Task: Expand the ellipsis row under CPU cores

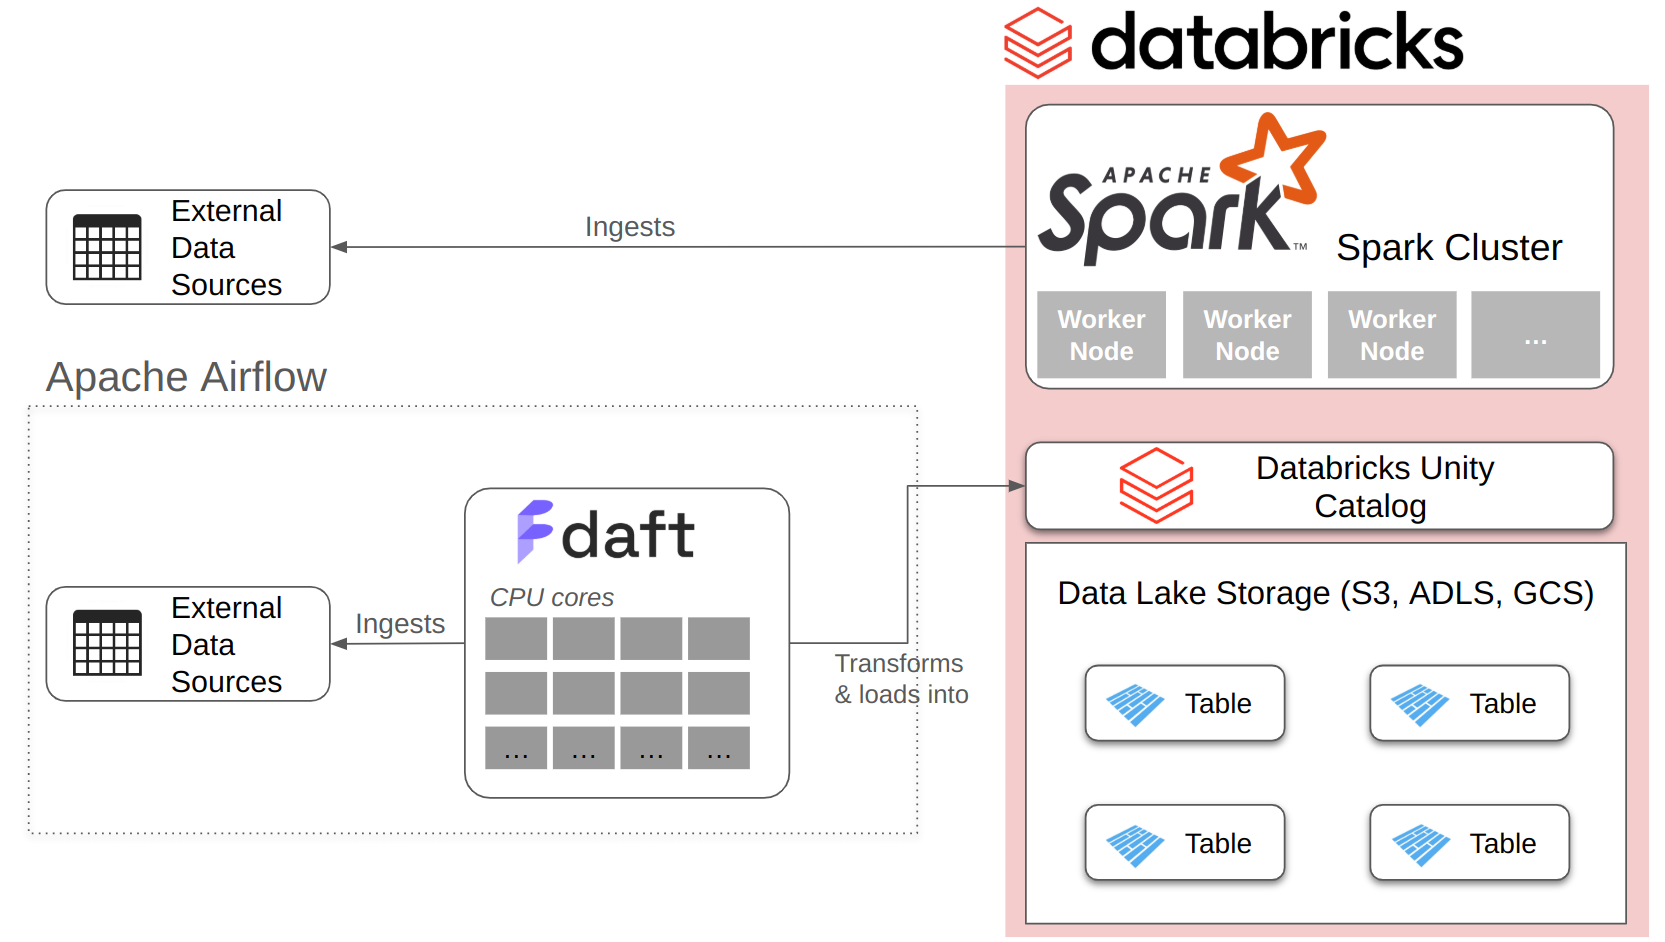Action: click(616, 747)
